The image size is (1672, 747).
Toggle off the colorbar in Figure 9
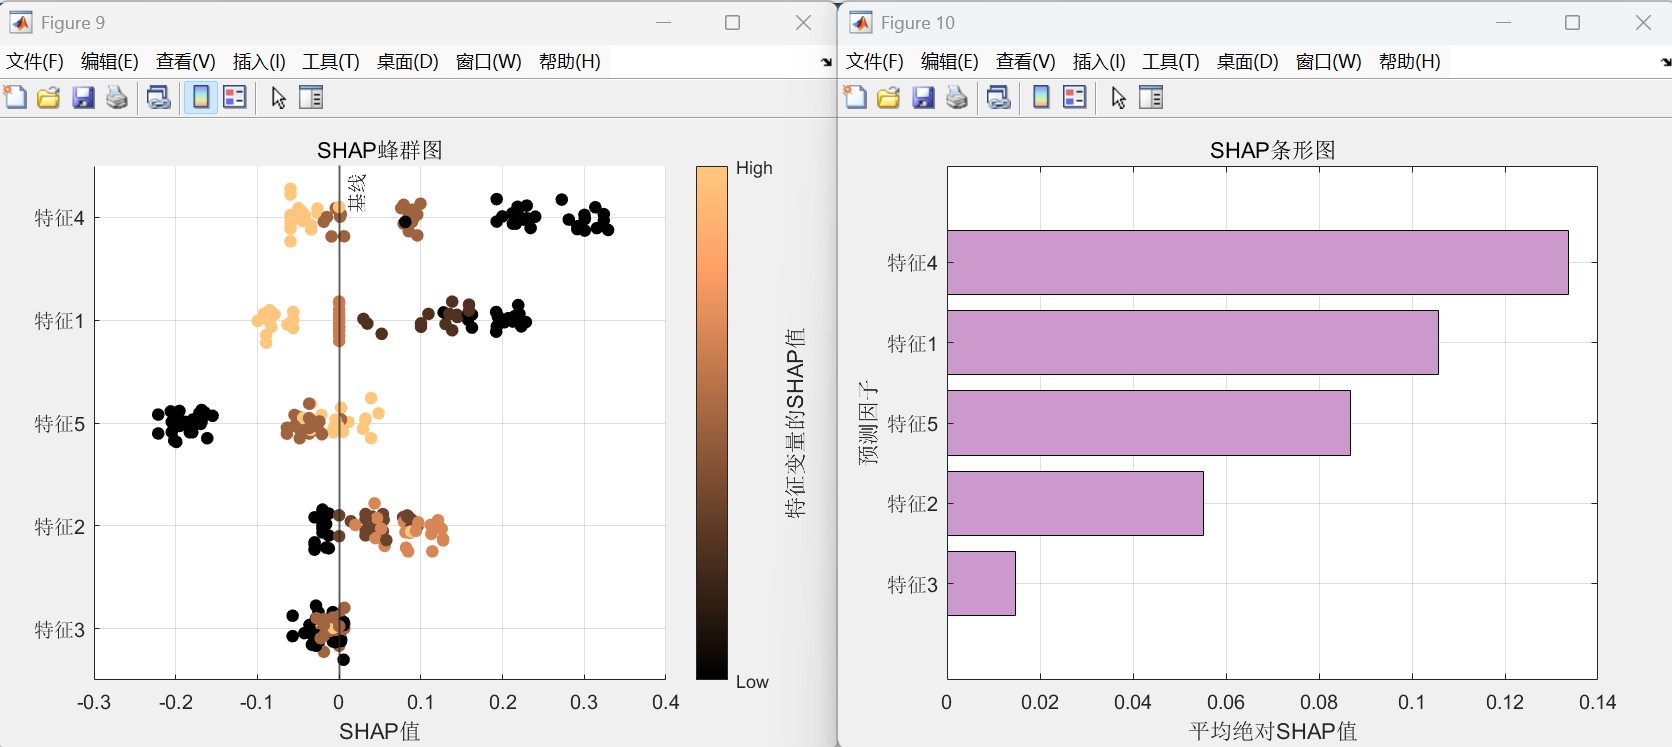click(201, 97)
